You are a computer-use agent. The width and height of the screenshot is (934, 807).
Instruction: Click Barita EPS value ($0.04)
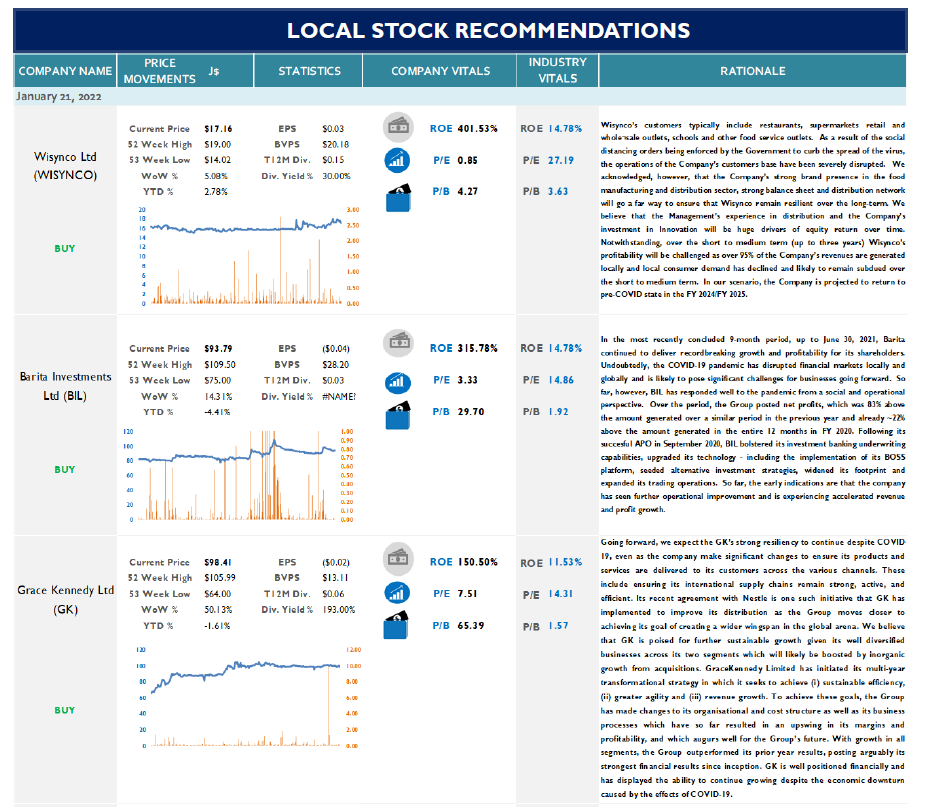coord(336,348)
